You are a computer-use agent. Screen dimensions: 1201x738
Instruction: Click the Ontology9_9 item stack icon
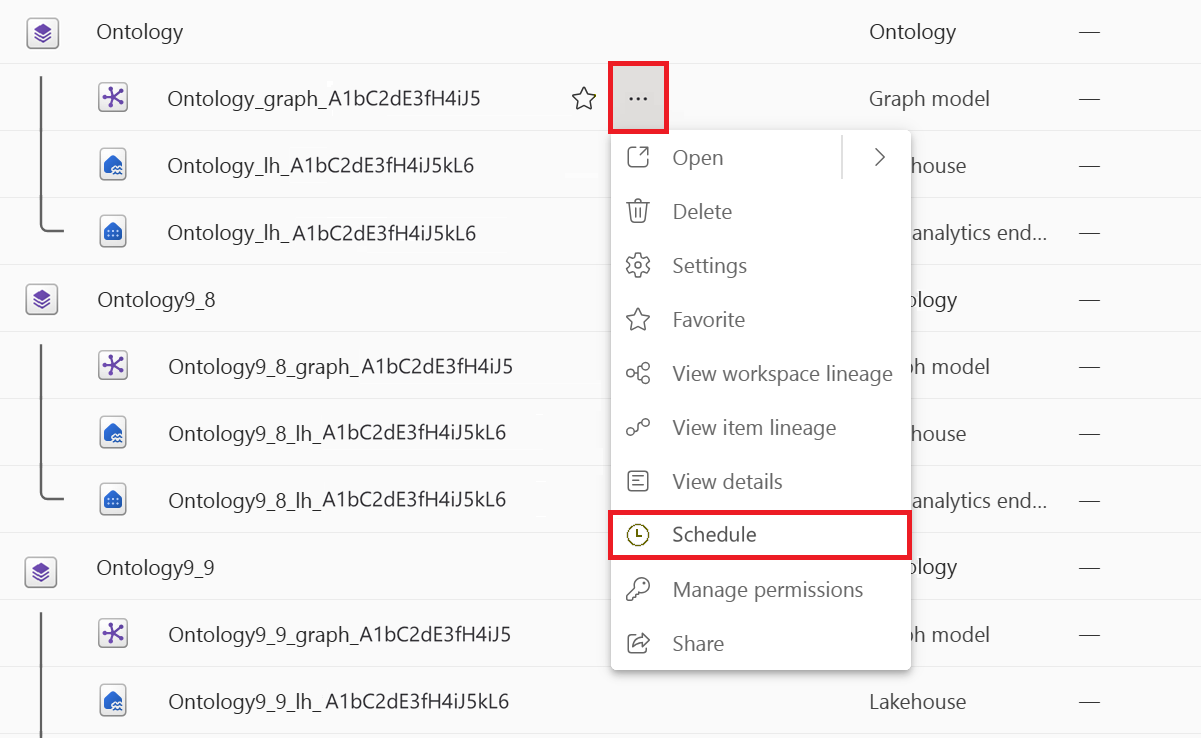tap(41, 571)
